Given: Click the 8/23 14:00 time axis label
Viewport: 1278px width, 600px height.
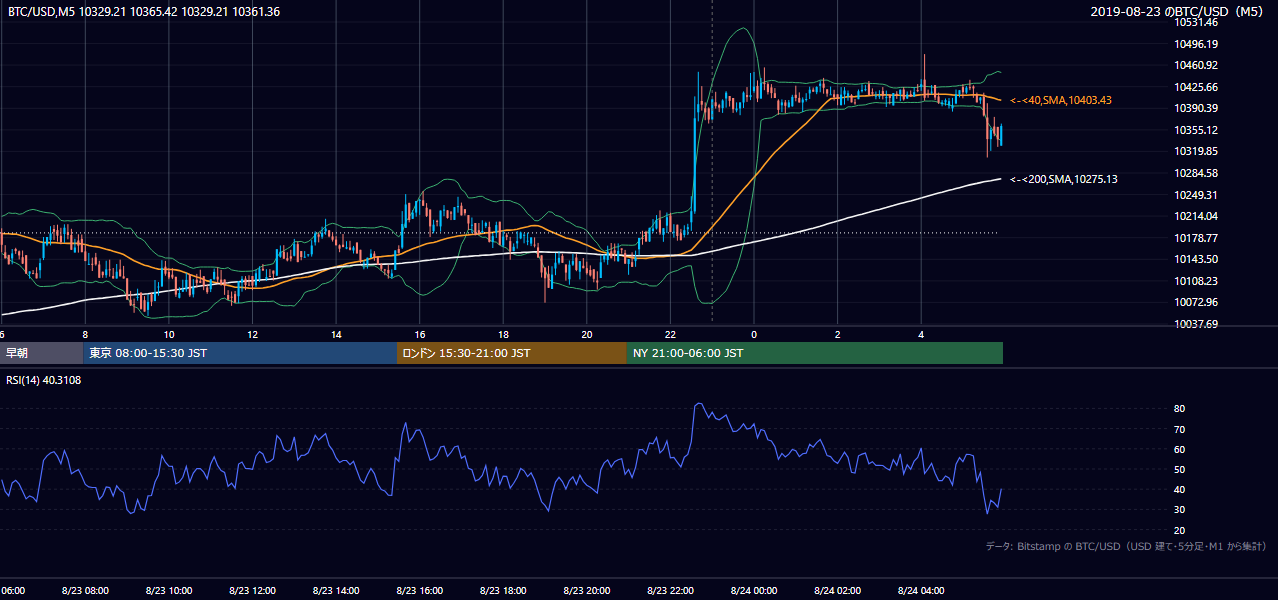Looking at the screenshot, I should click(336, 590).
